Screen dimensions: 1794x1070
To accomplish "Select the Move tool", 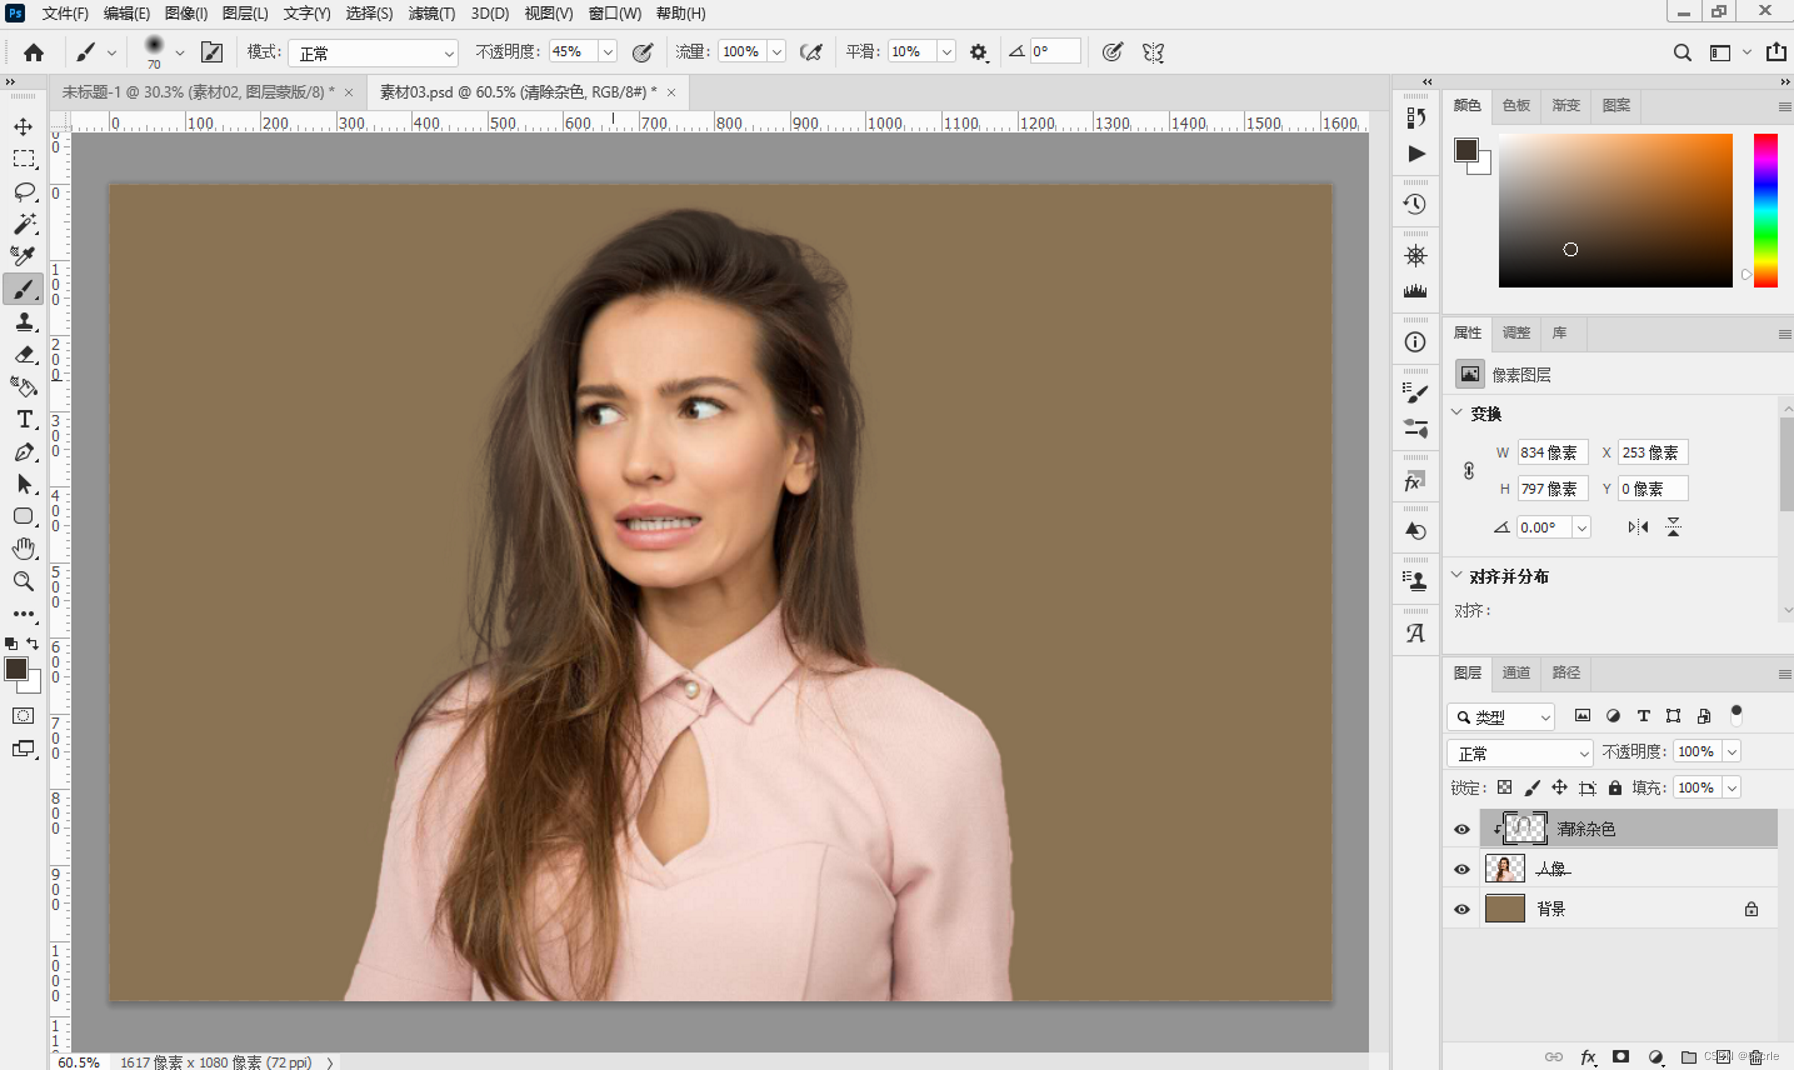I will (23, 127).
